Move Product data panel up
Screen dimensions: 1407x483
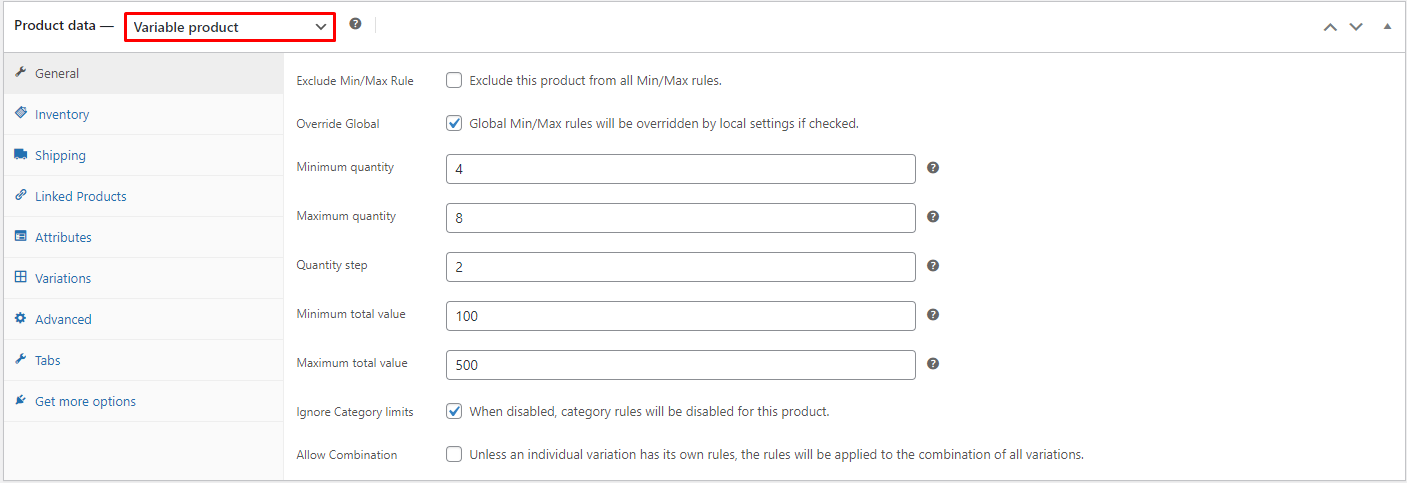point(1330,27)
